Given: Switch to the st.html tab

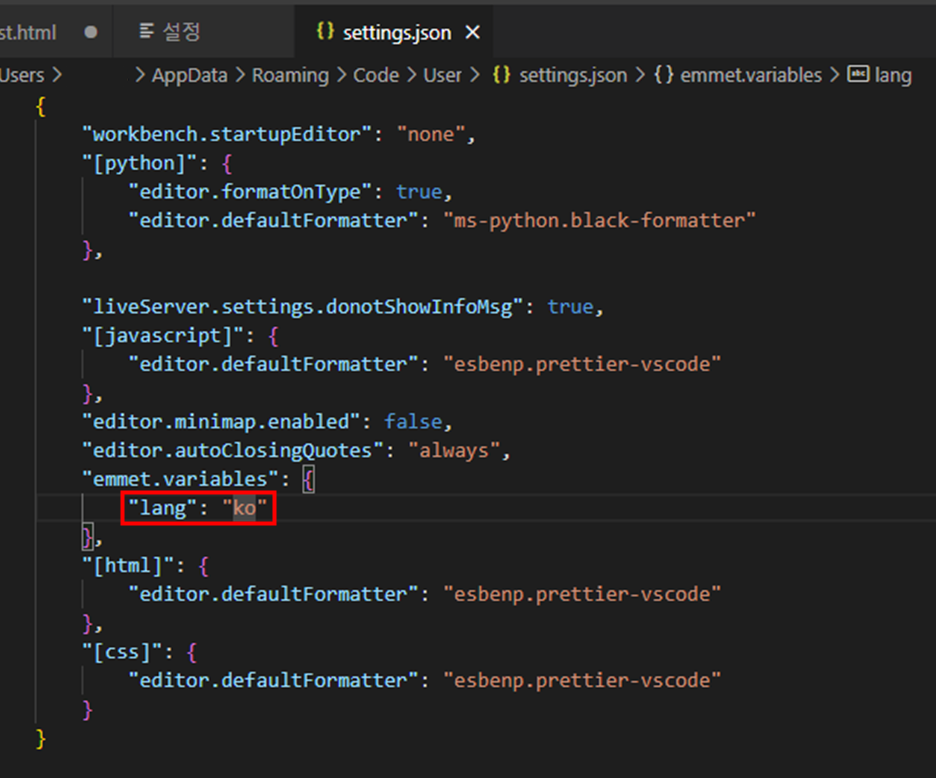Looking at the screenshot, I should click(30, 31).
